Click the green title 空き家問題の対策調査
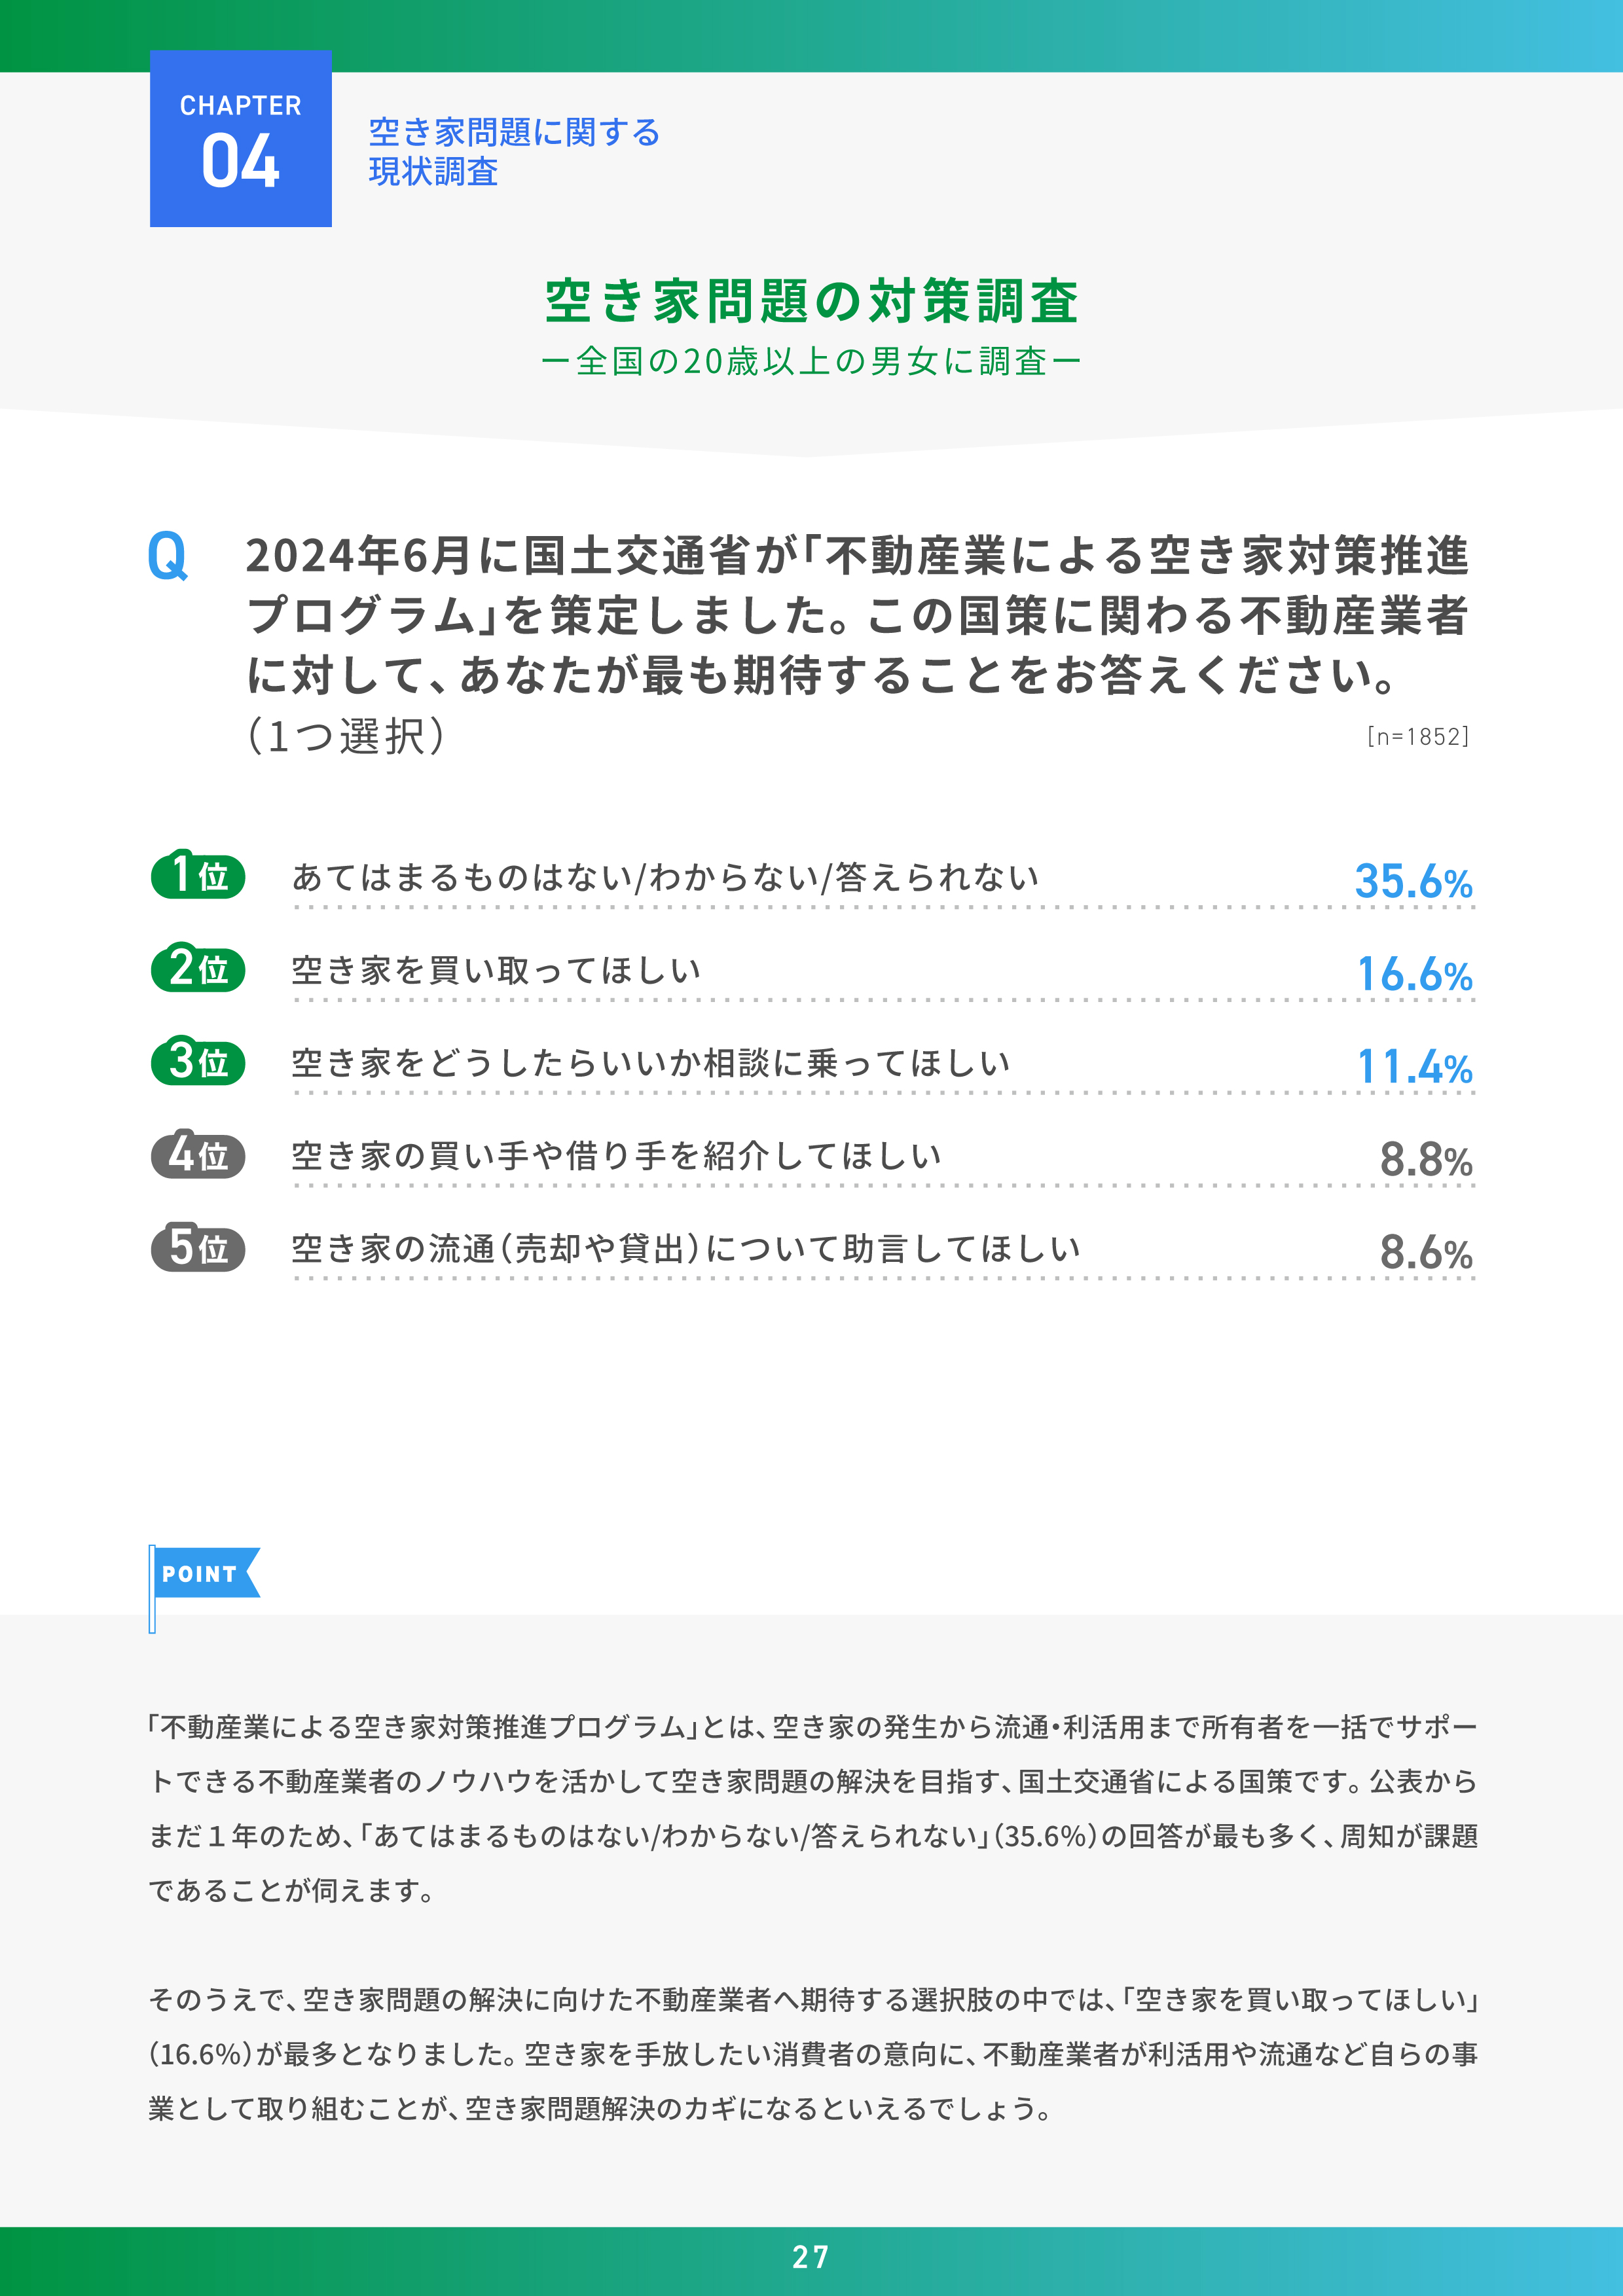 811,301
